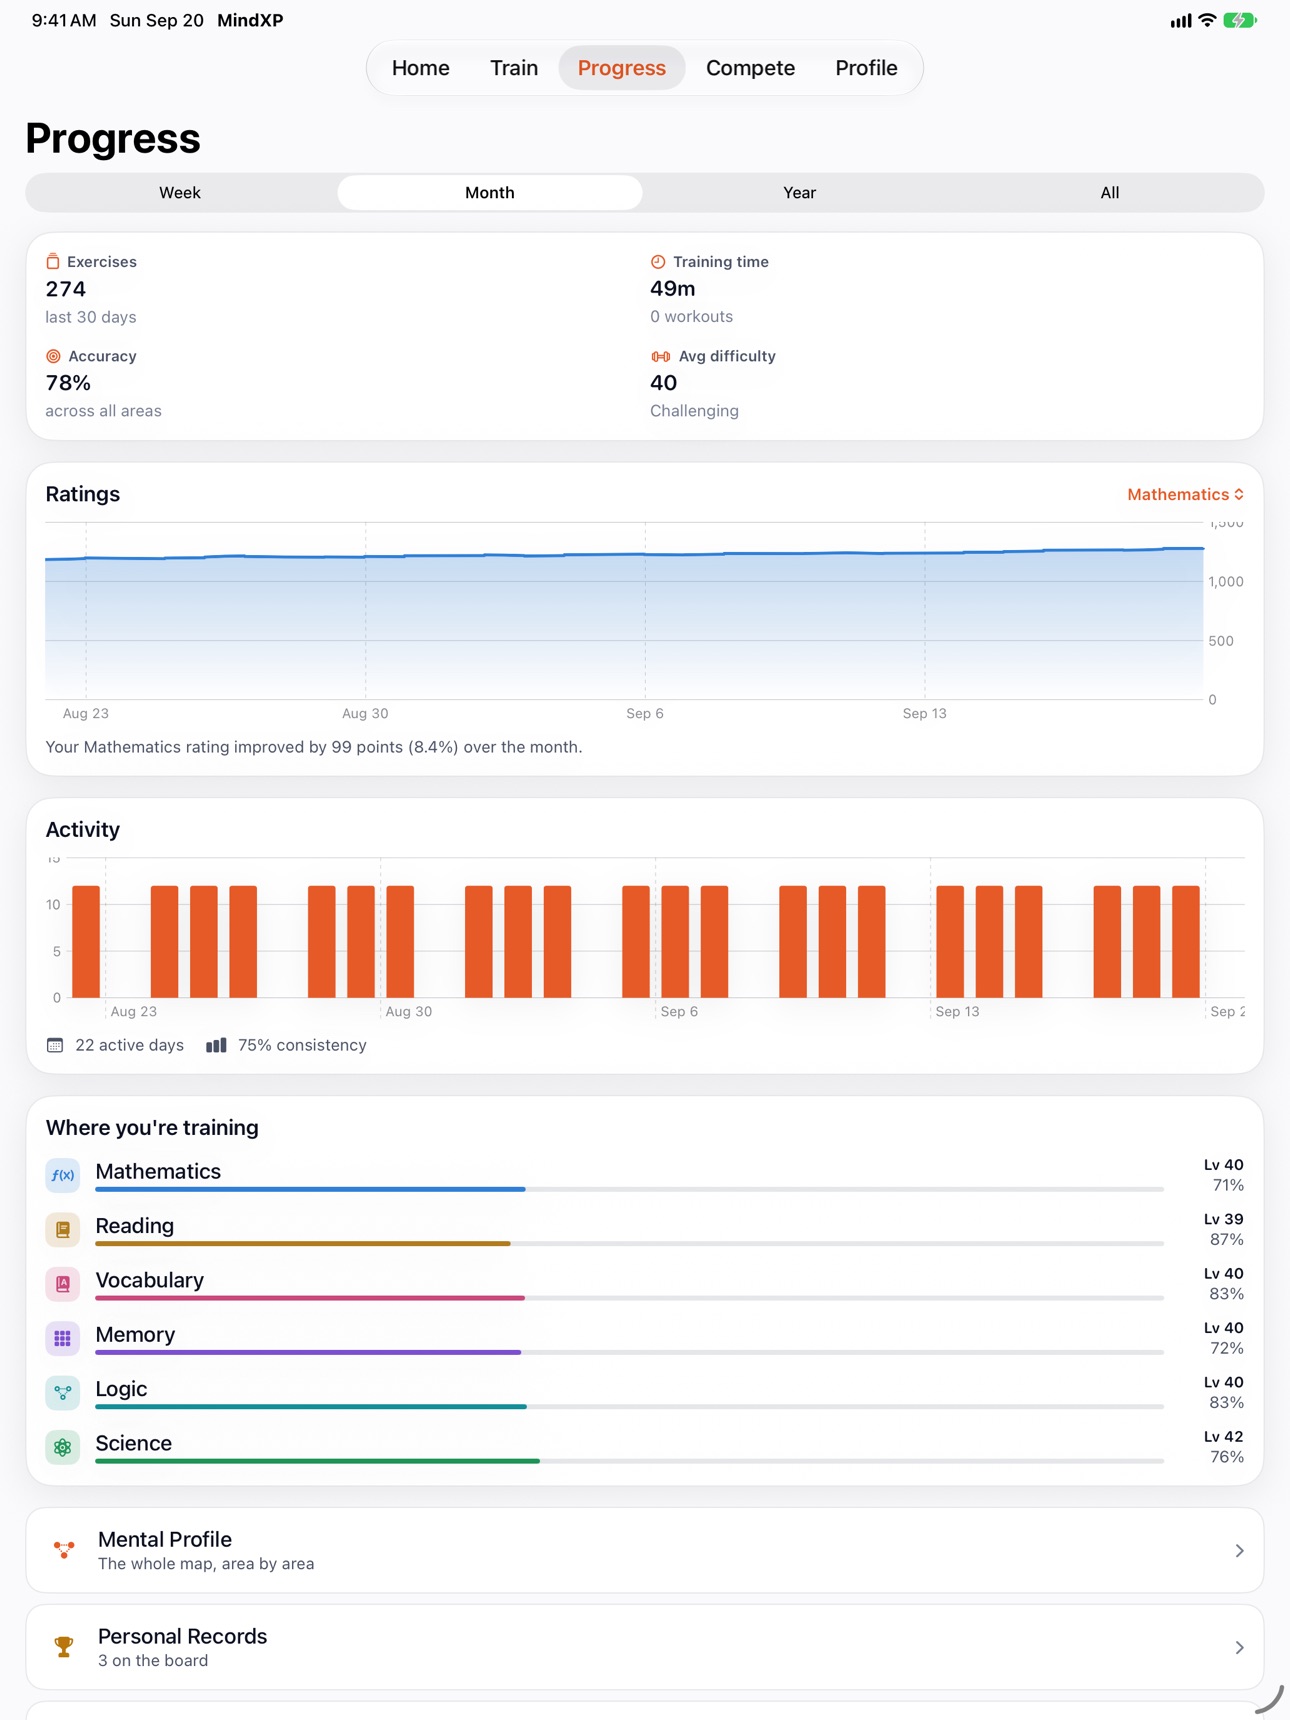Go to the Home tab
Viewport: 1290px width, 1720px height.
(x=421, y=68)
